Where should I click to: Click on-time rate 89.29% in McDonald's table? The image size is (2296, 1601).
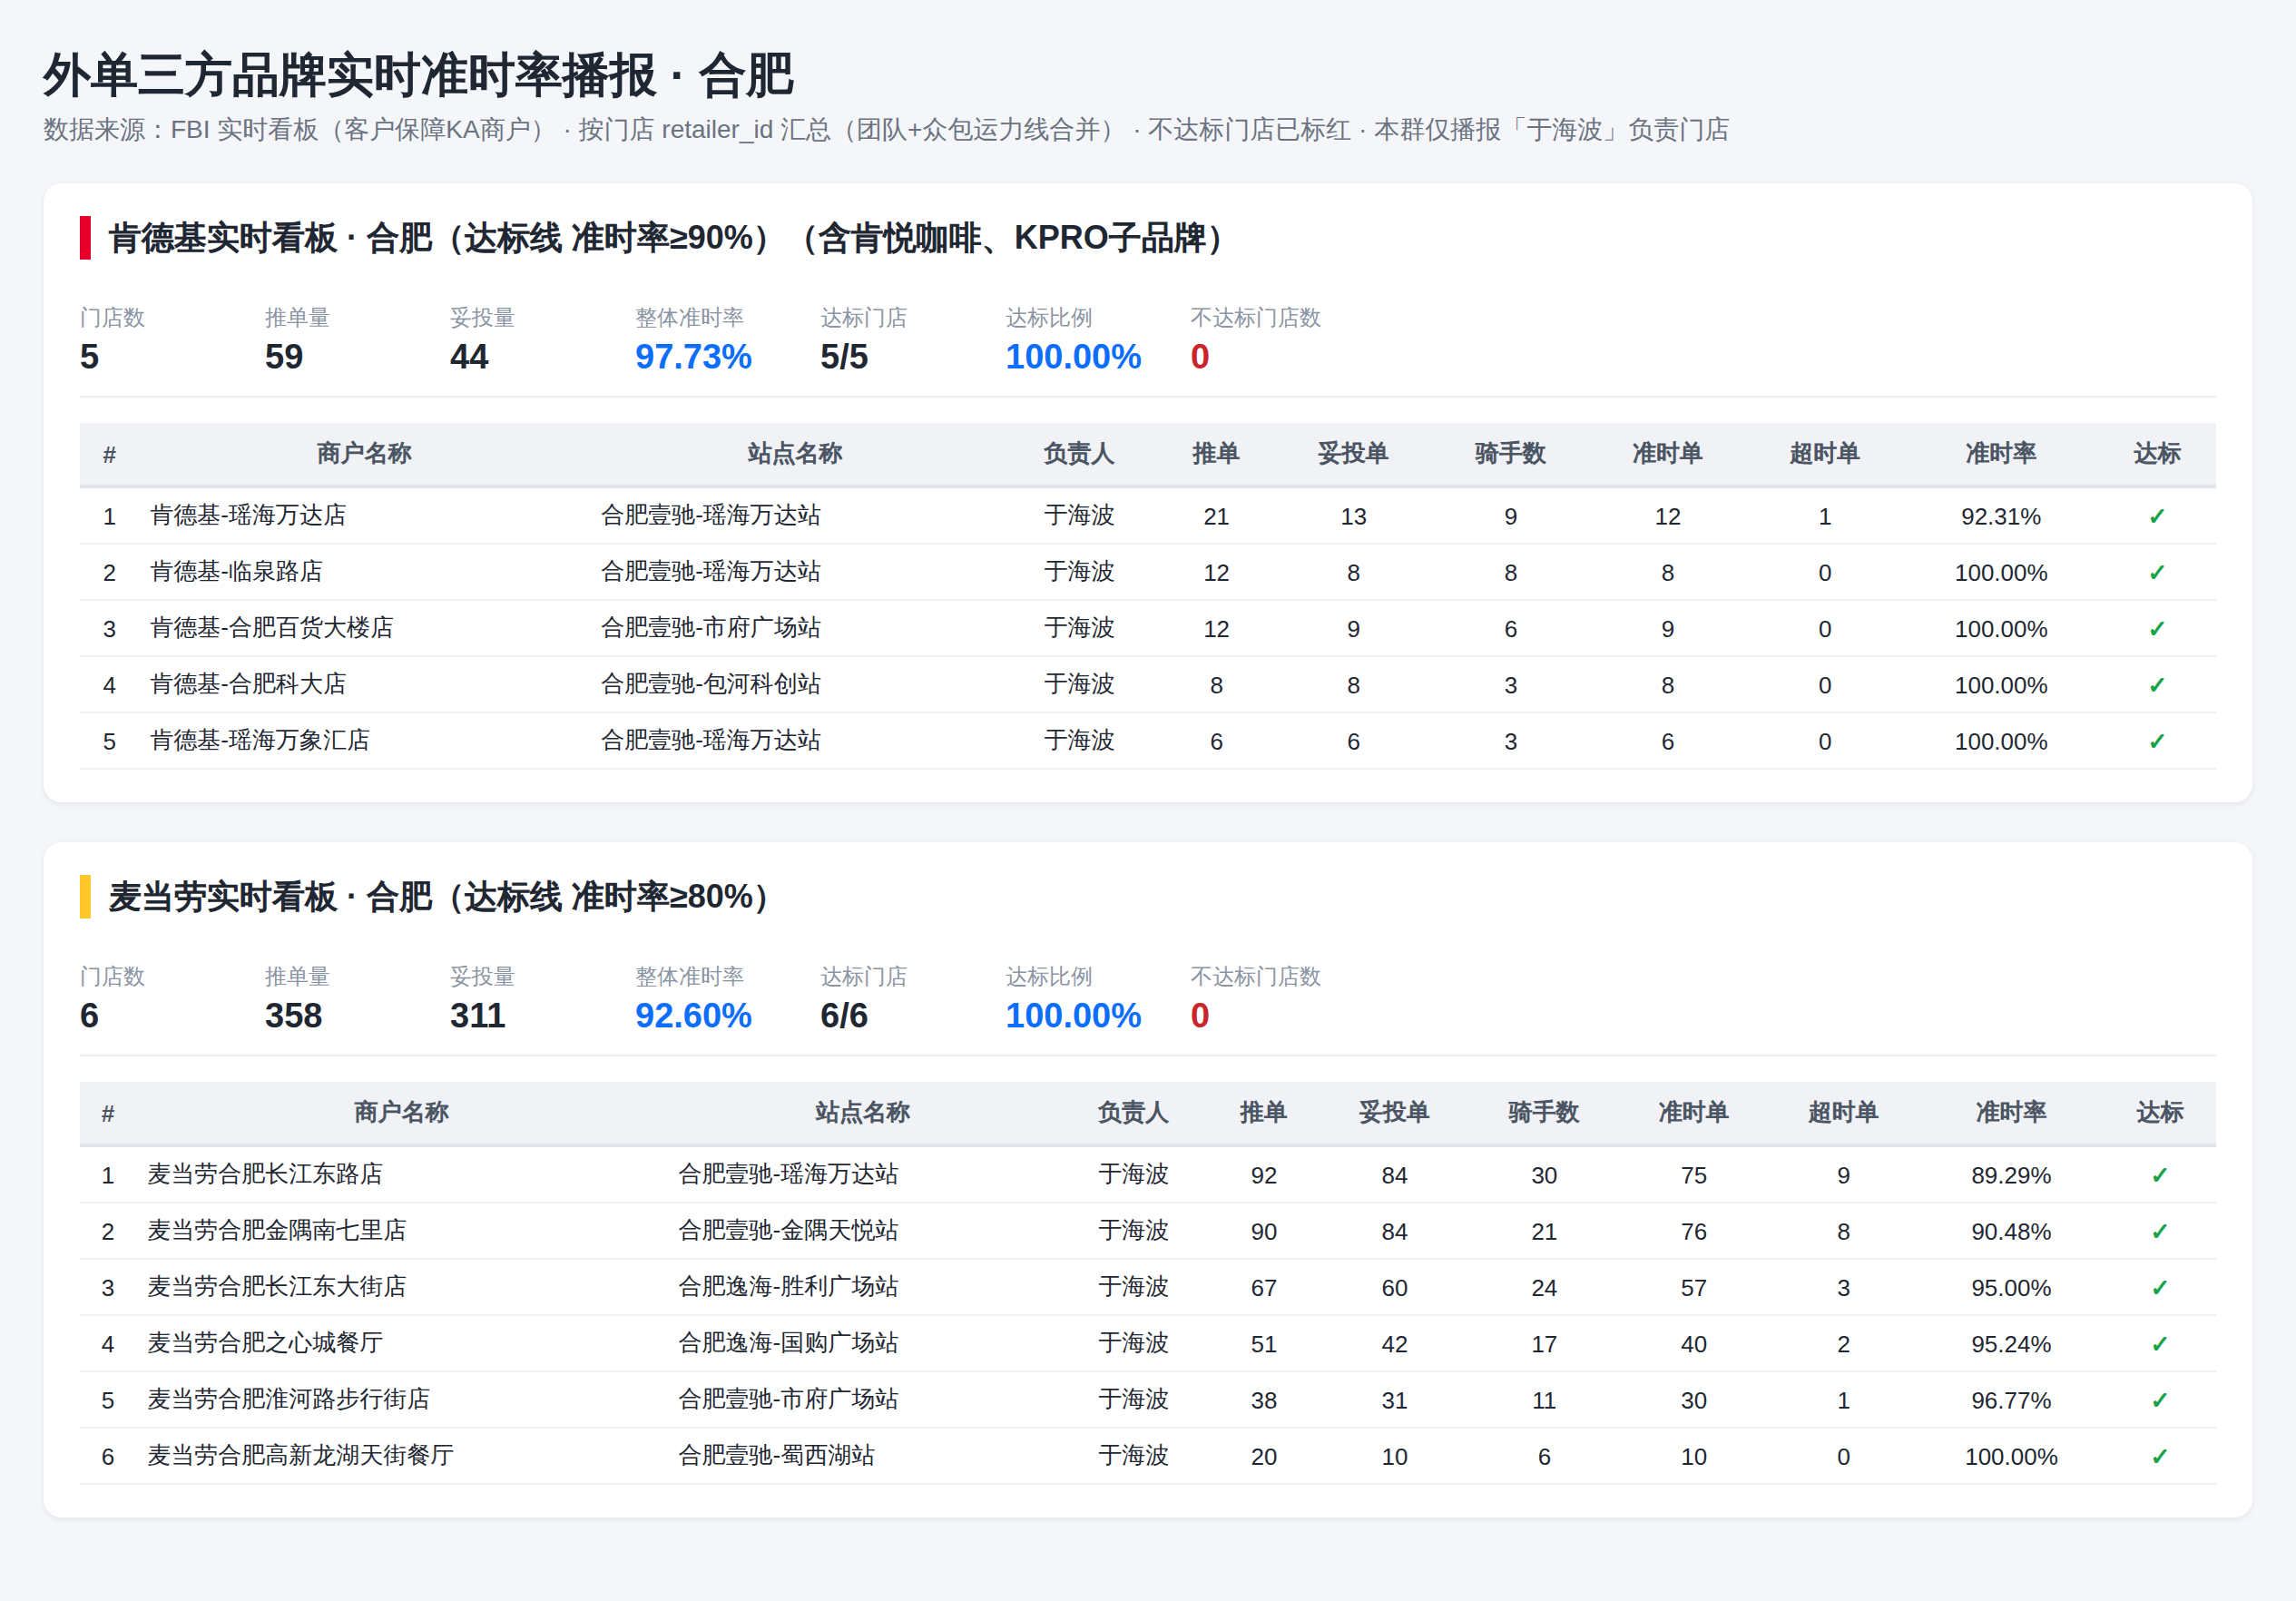pos(2011,1176)
